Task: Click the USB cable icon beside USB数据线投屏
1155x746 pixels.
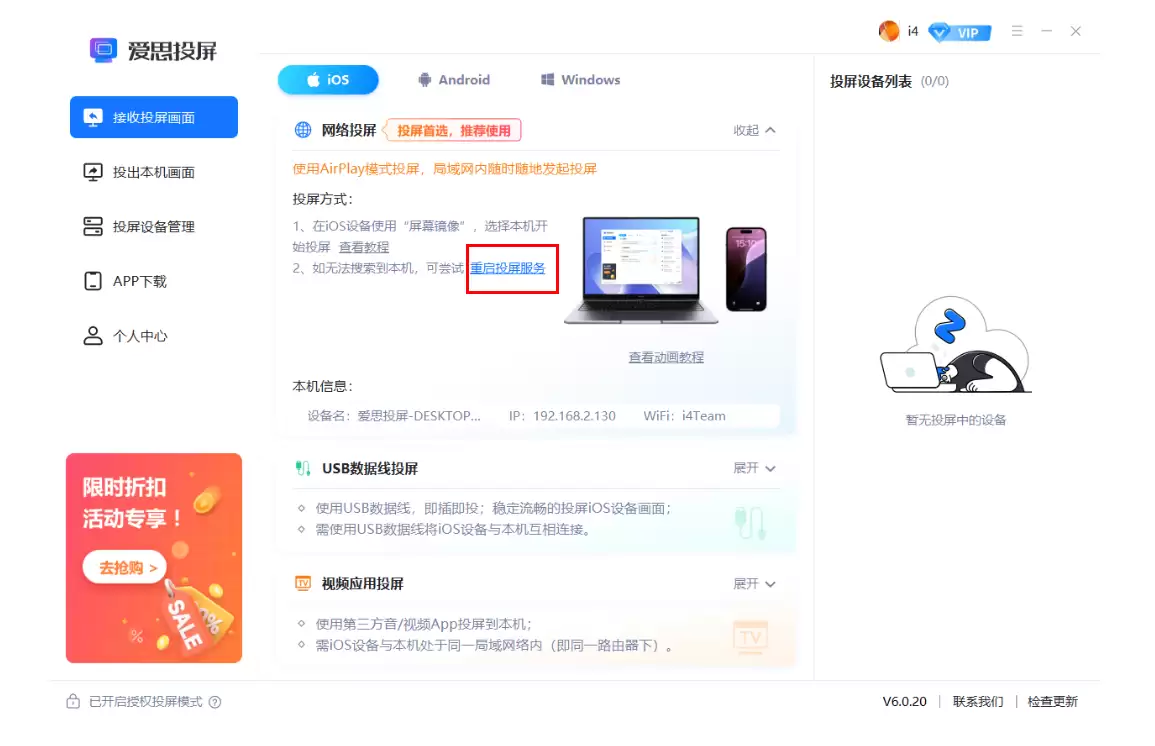Action: coord(303,468)
